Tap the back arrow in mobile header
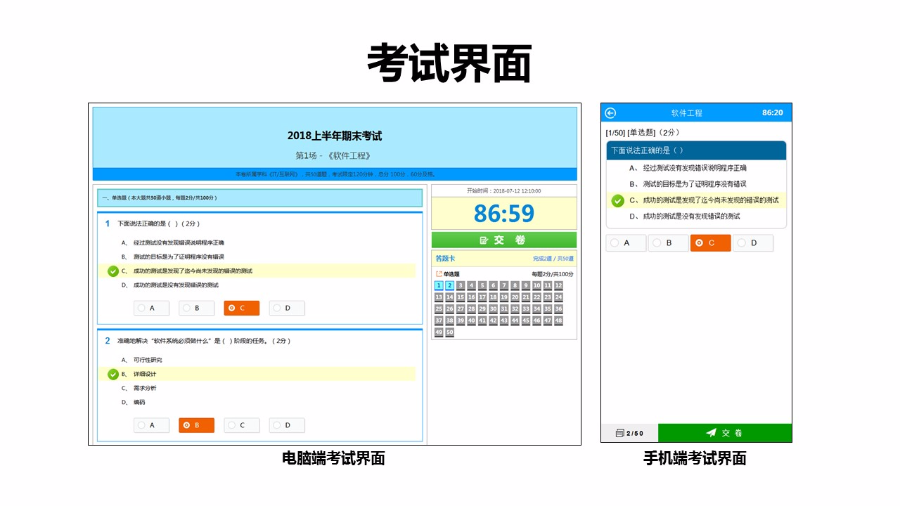Image resolution: width=900 pixels, height=506 pixels. coord(611,113)
